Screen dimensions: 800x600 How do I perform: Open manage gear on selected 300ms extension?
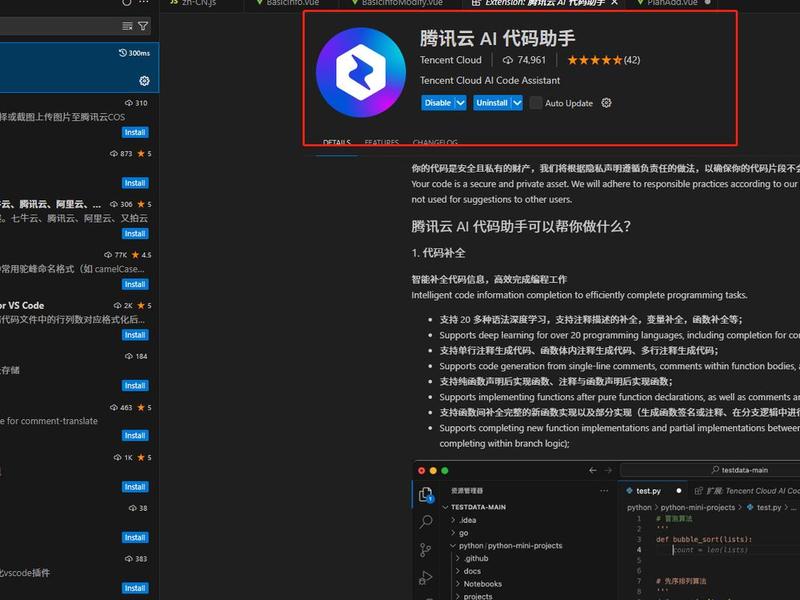[x=144, y=81]
